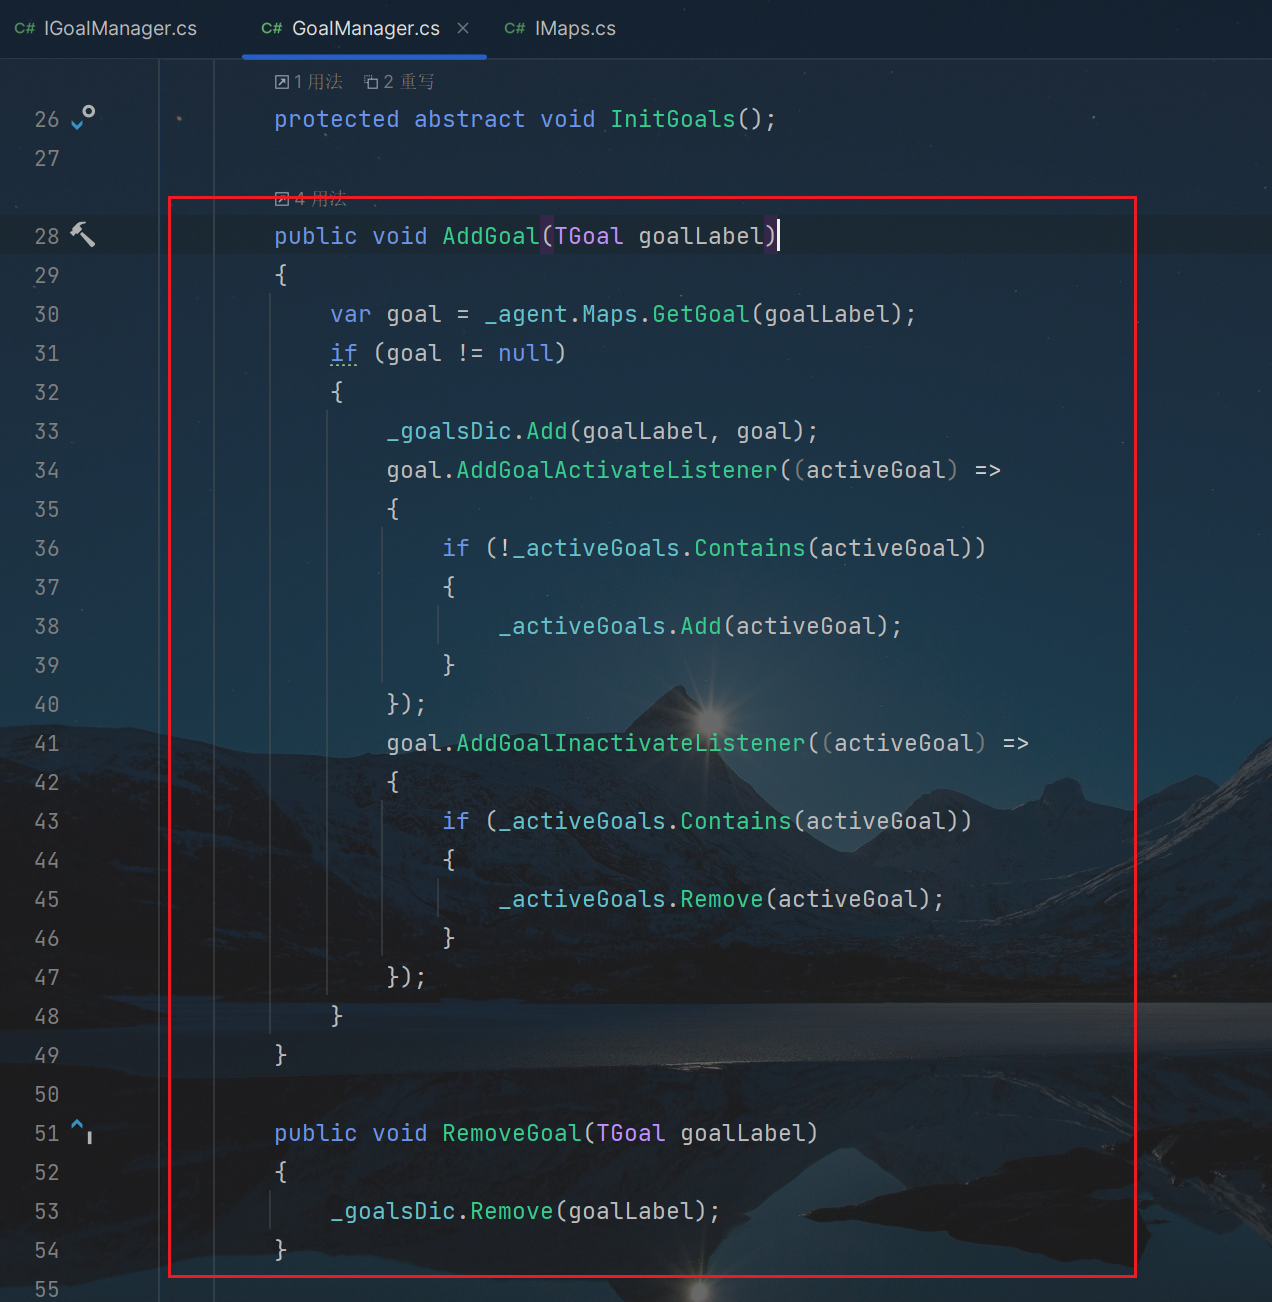The width and height of the screenshot is (1272, 1302).
Task: Click the C# file icon on IMaps.cs tab
Action: coord(515,29)
